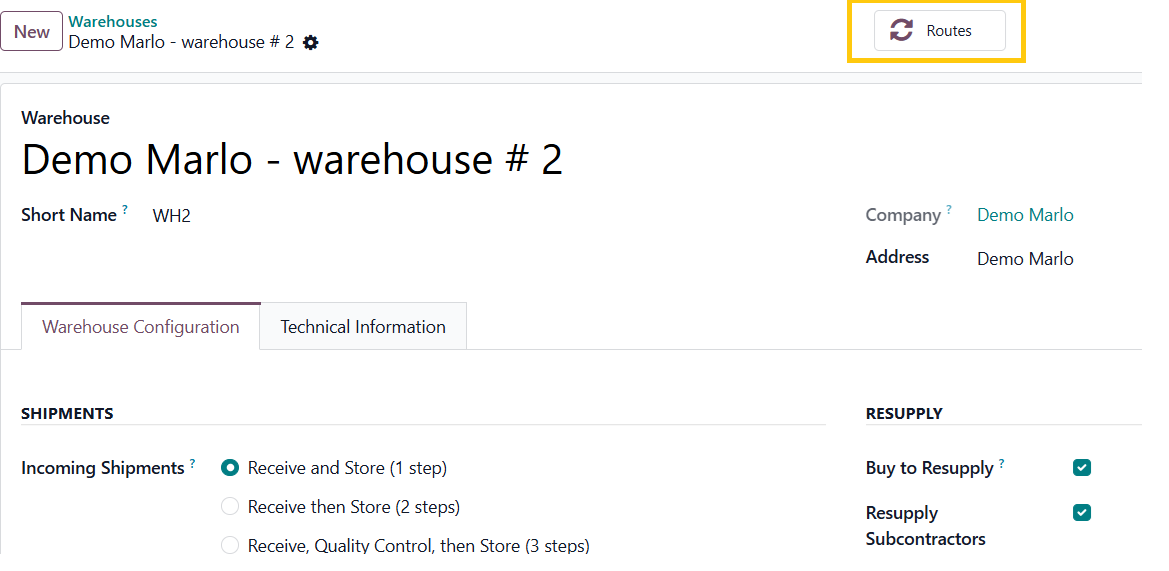The height and width of the screenshot is (571, 1169).
Task: Edit the warehouse name title field
Action: [292, 160]
